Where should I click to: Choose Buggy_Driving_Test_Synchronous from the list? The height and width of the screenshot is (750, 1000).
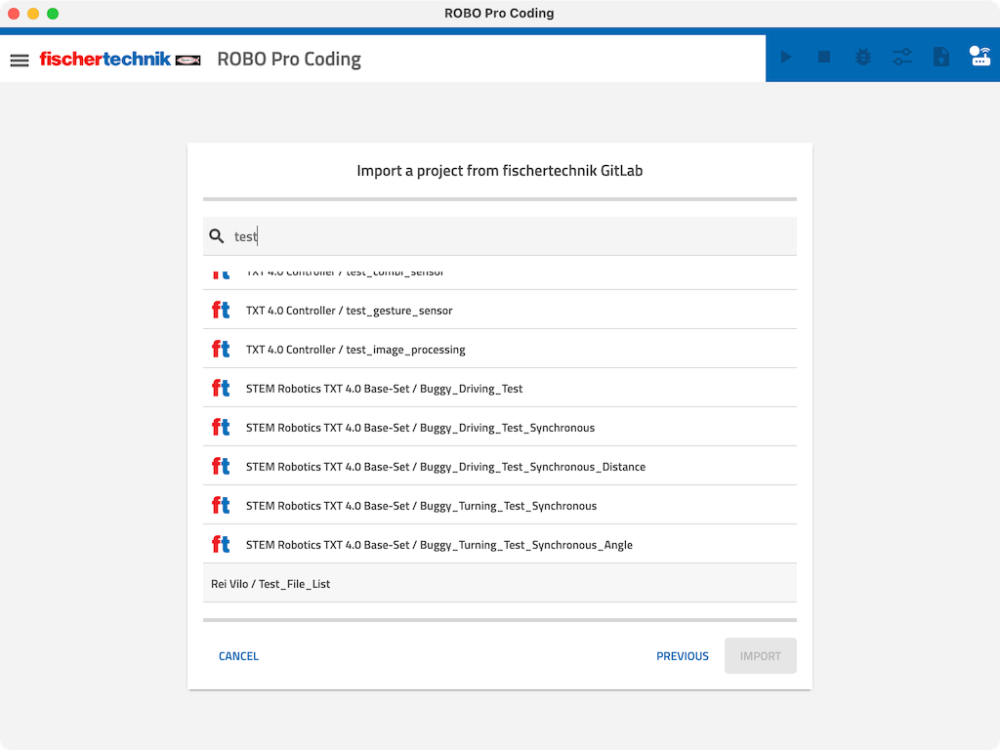tap(420, 428)
